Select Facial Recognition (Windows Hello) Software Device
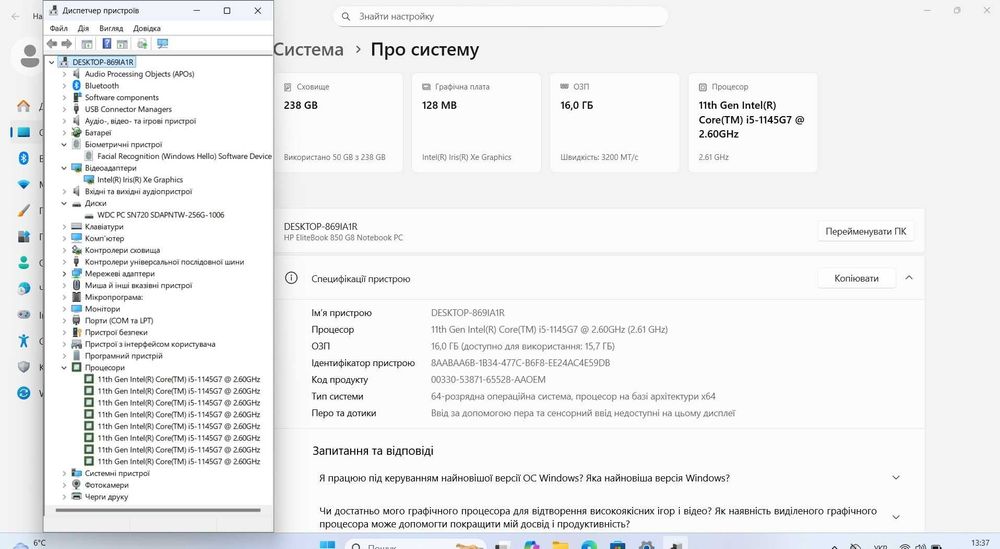Viewport: 1000px width, 549px height. tap(184, 156)
